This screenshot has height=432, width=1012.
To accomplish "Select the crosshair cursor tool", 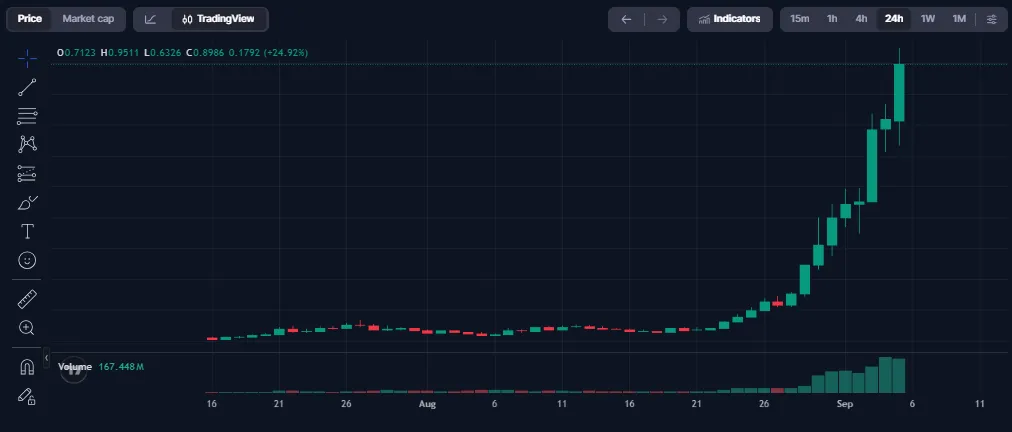I will click(27, 59).
